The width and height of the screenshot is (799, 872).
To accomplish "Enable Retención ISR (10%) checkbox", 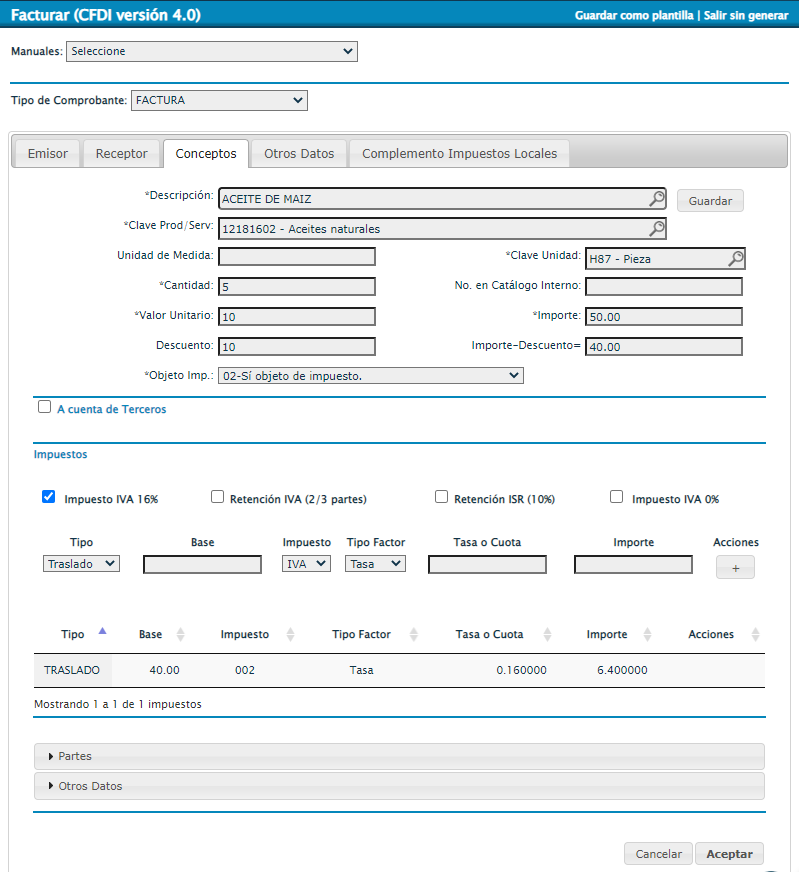I will point(441,497).
